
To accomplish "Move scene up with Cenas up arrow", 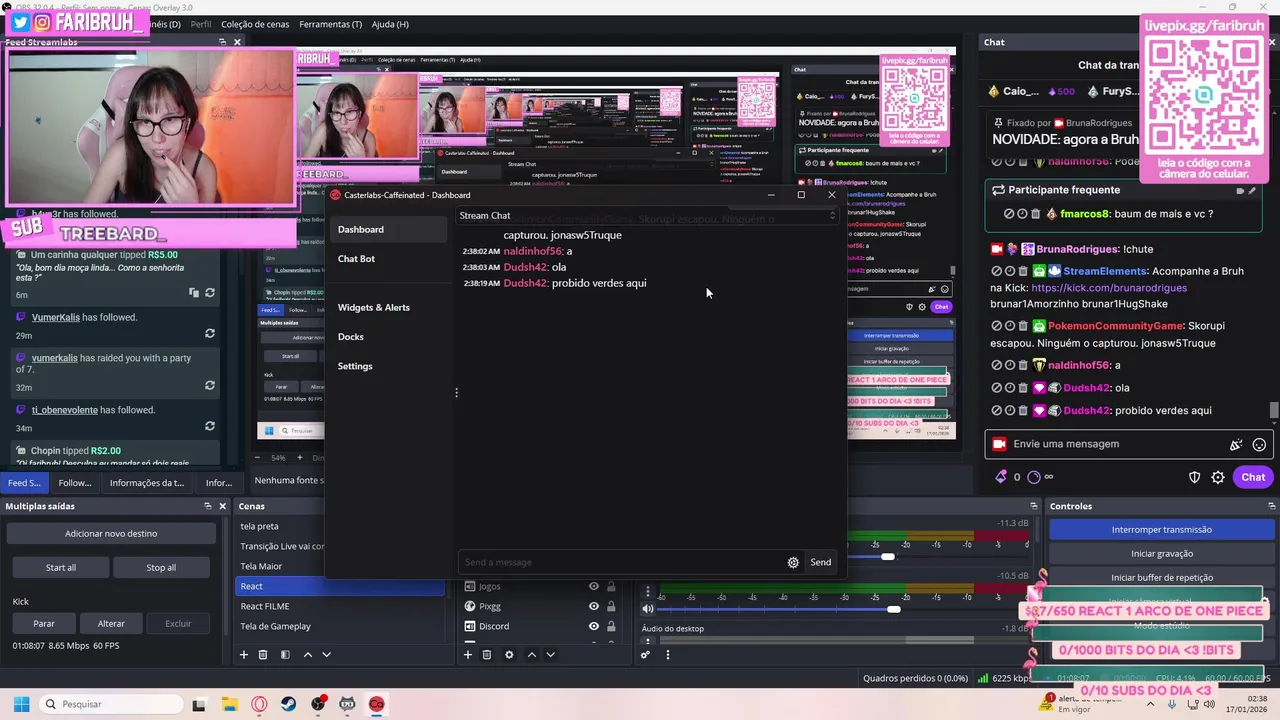I will pyautogui.click(x=308, y=655).
